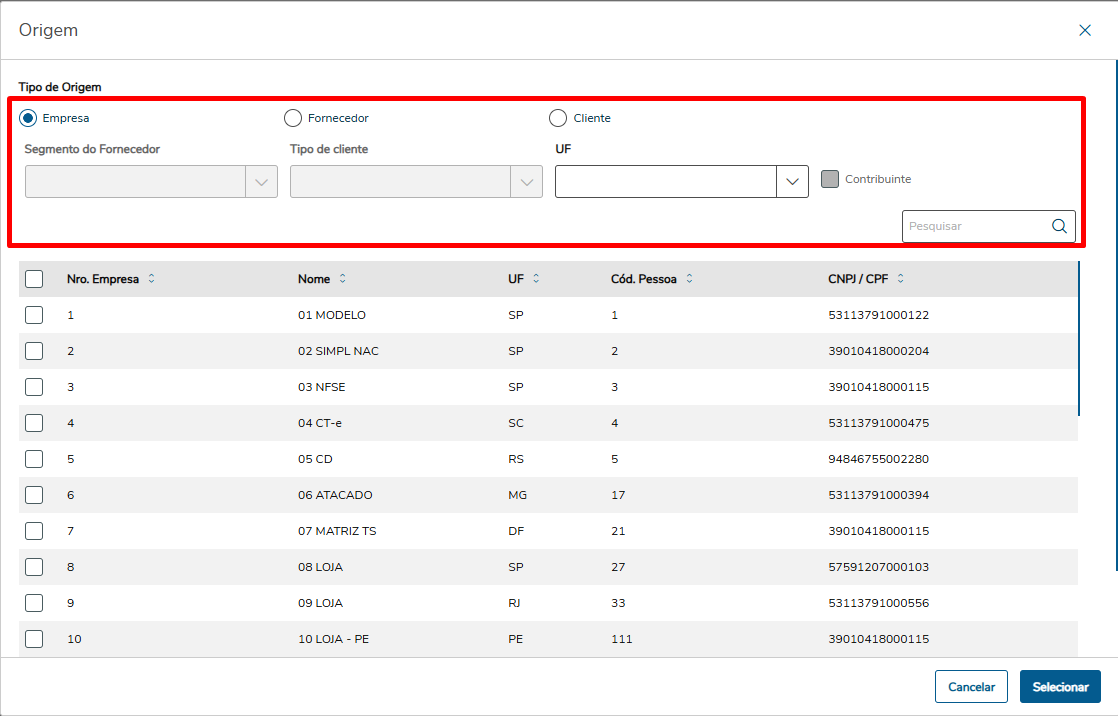This screenshot has width=1118, height=716.
Task: Click the Nome column header text
Action: [314, 279]
